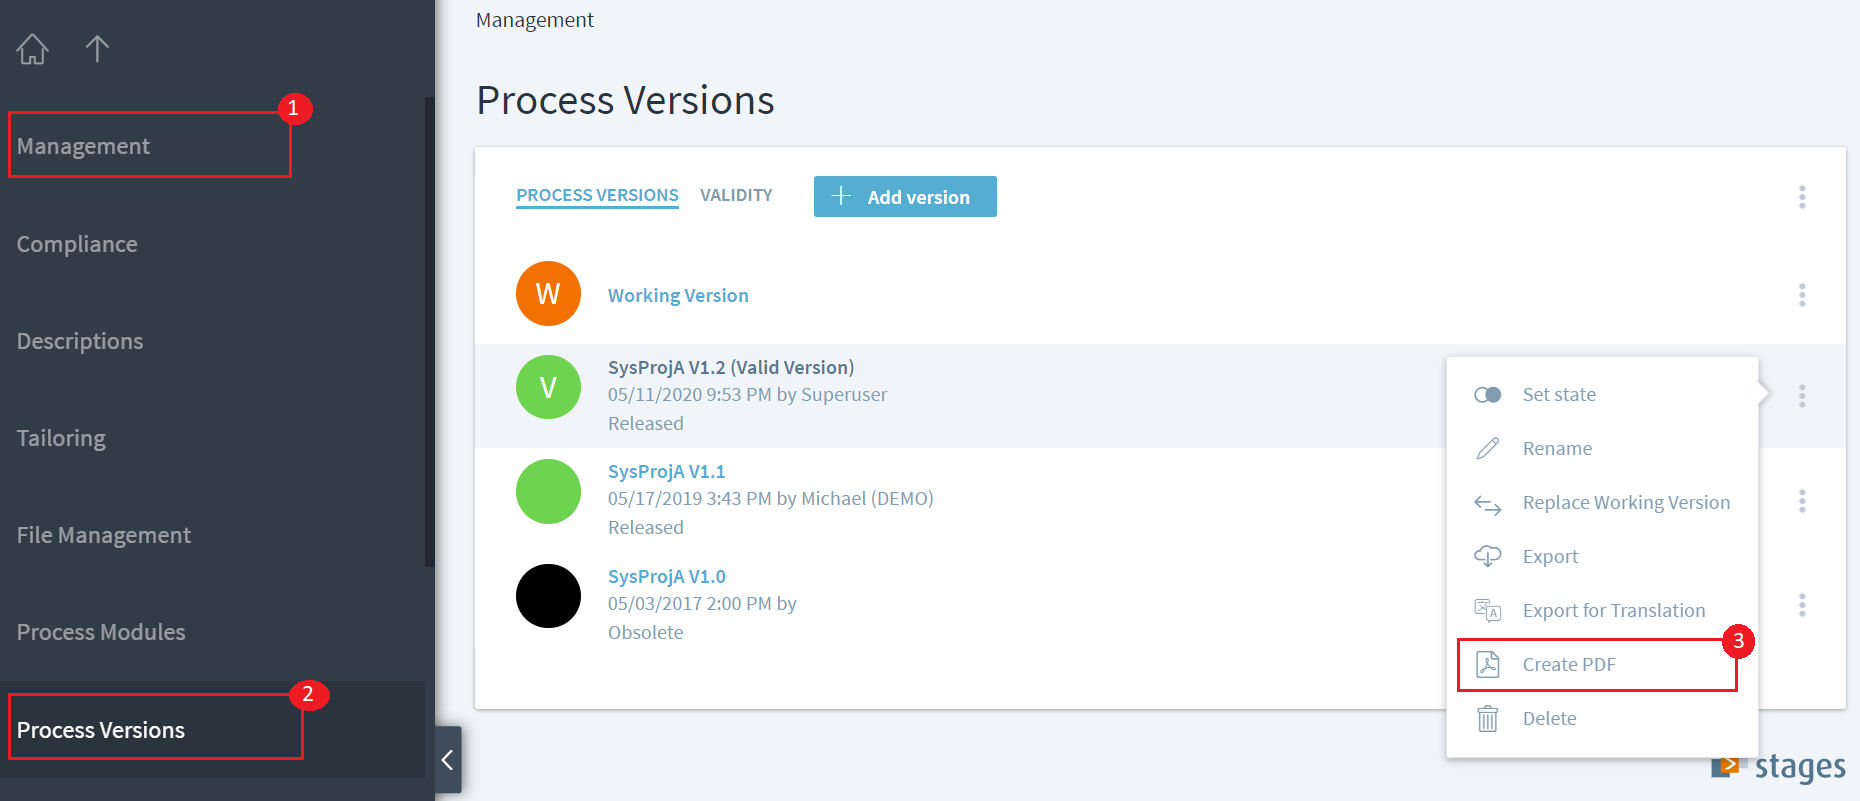The height and width of the screenshot is (801, 1860).
Task: Click the Home icon in sidebar
Action: tap(32, 49)
